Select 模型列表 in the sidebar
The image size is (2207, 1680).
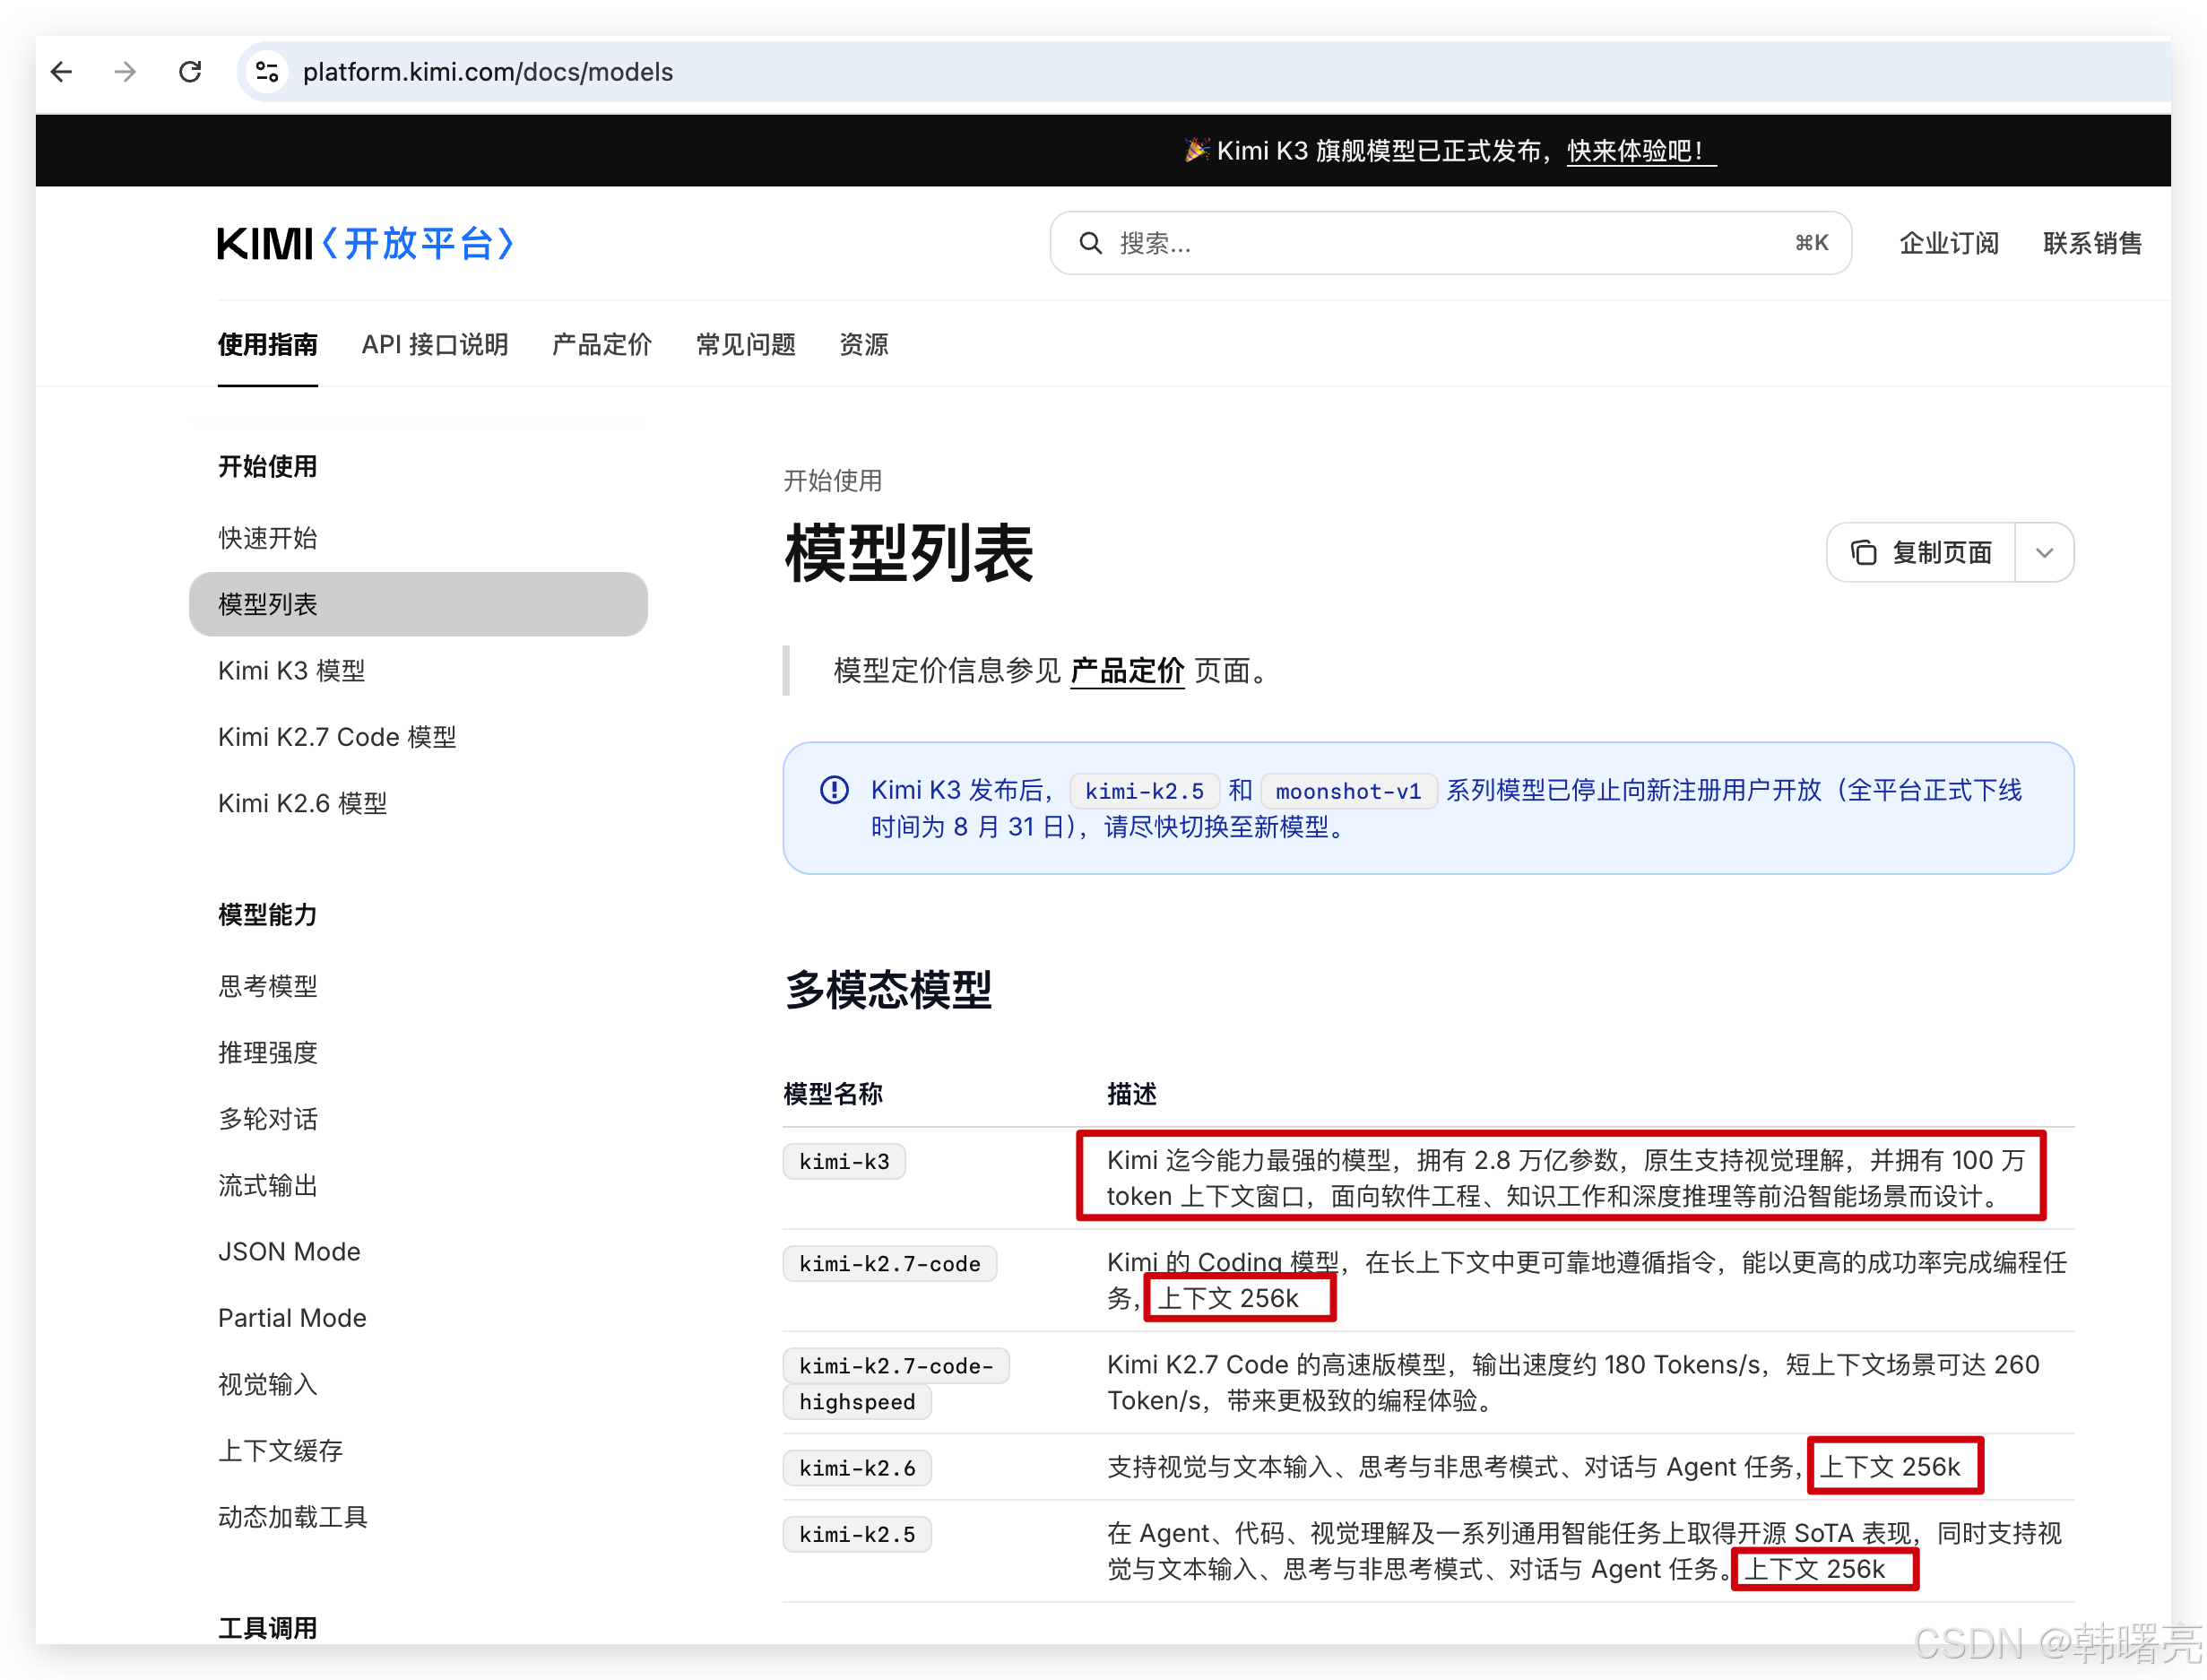418,604
